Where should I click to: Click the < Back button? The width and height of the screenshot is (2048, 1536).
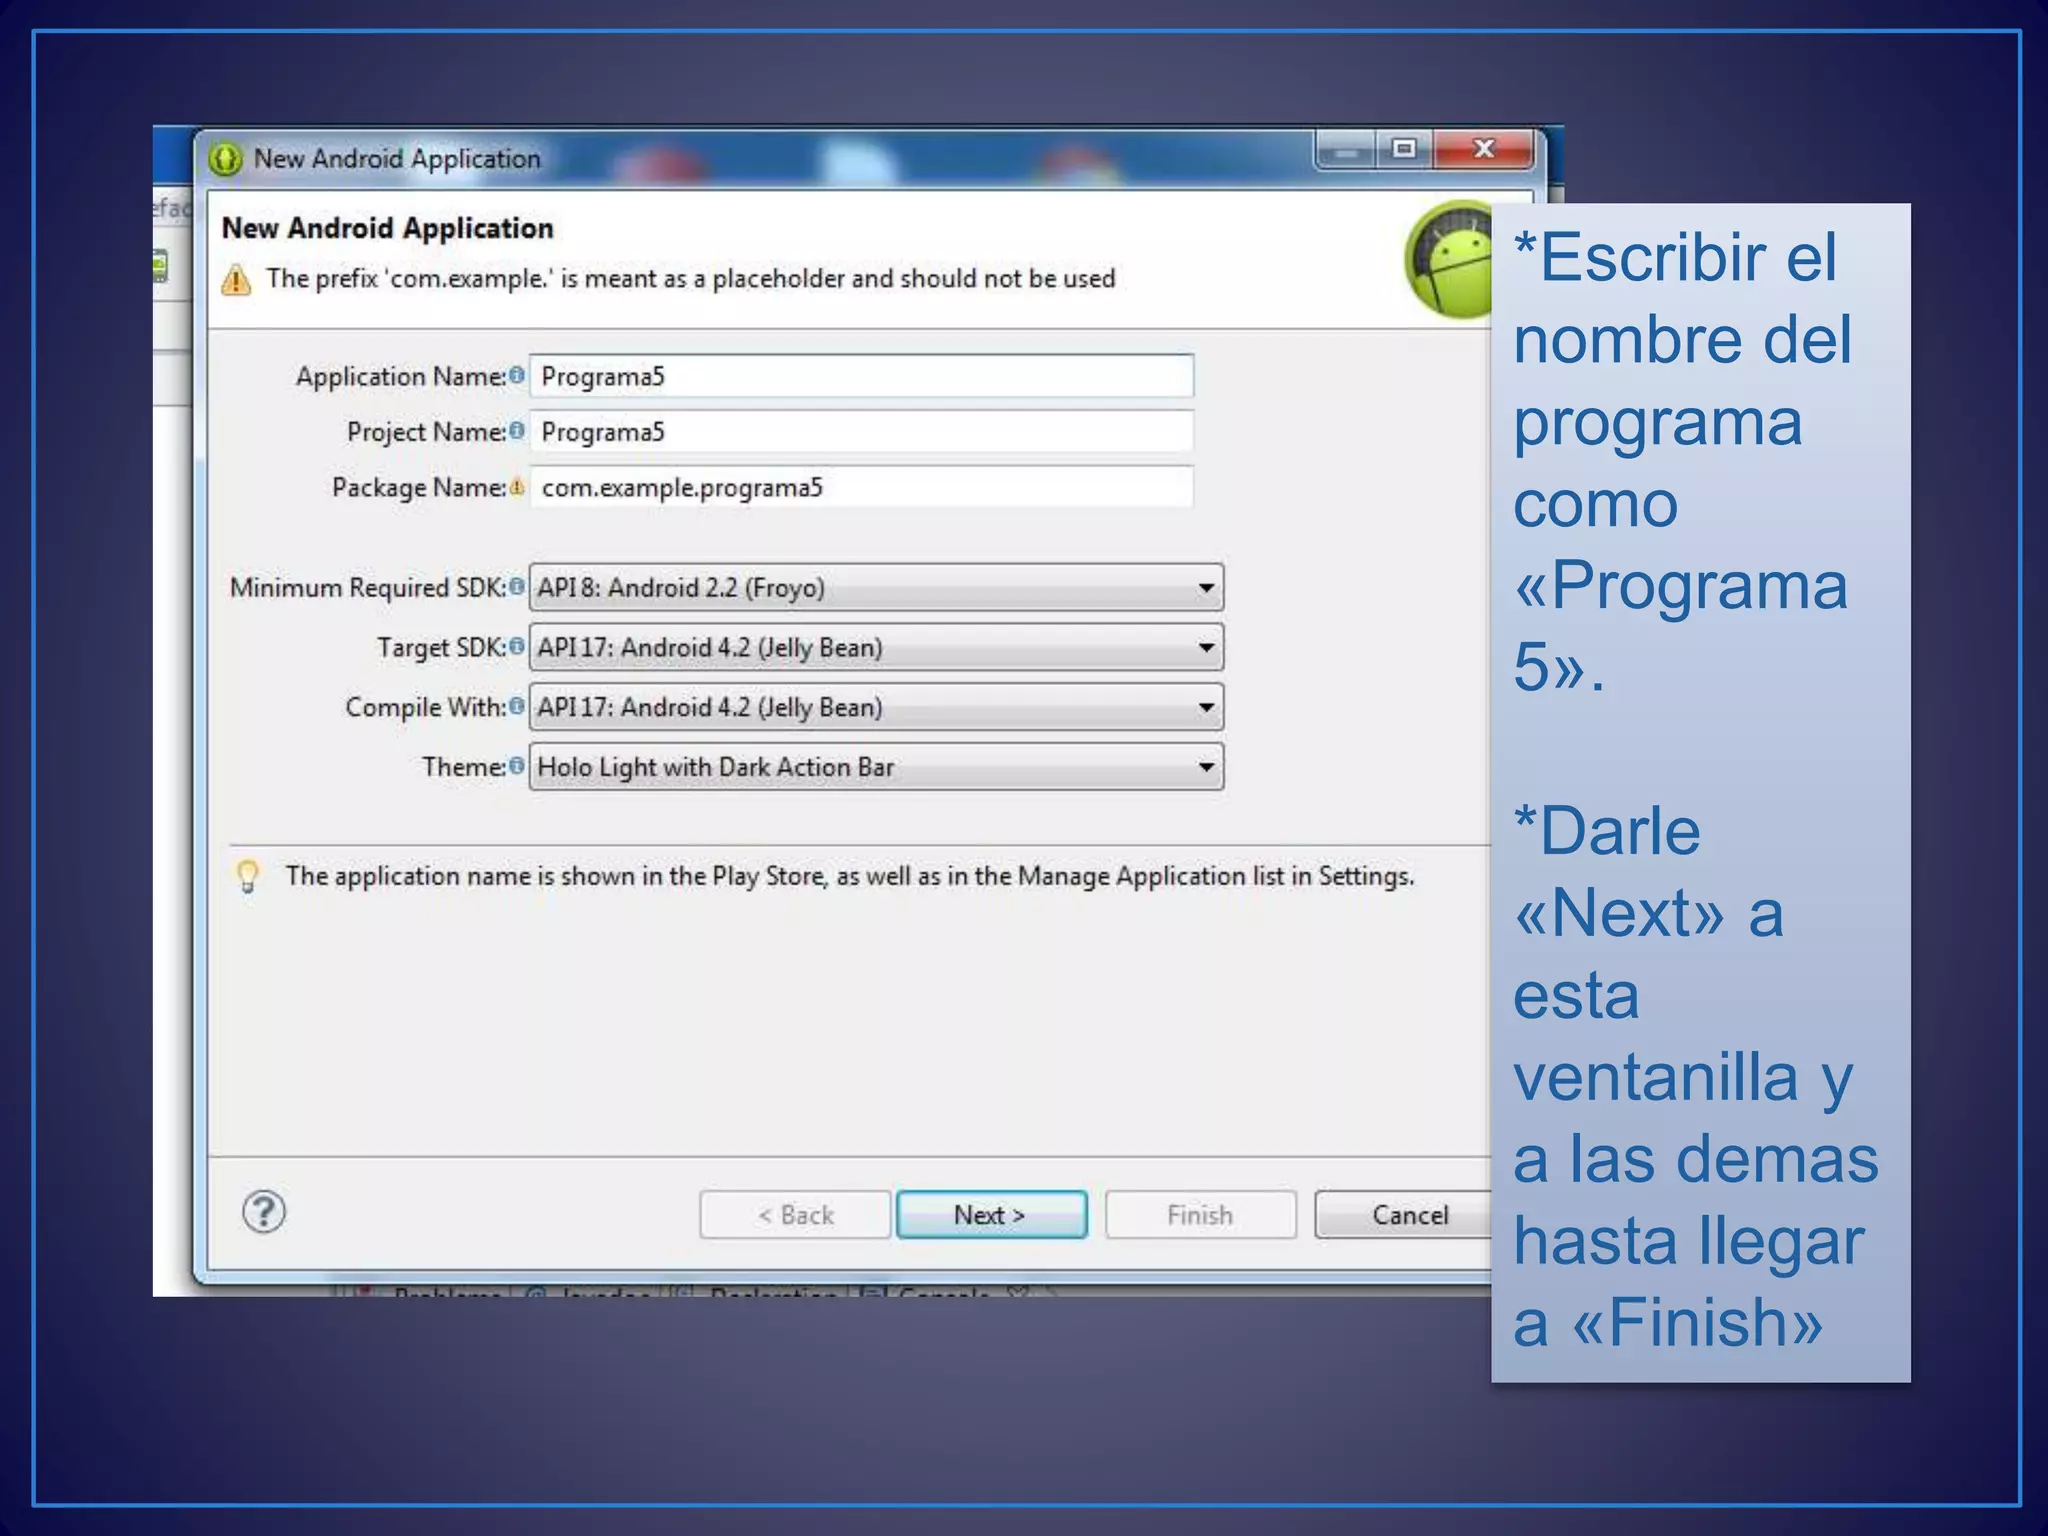point(795,1215)
